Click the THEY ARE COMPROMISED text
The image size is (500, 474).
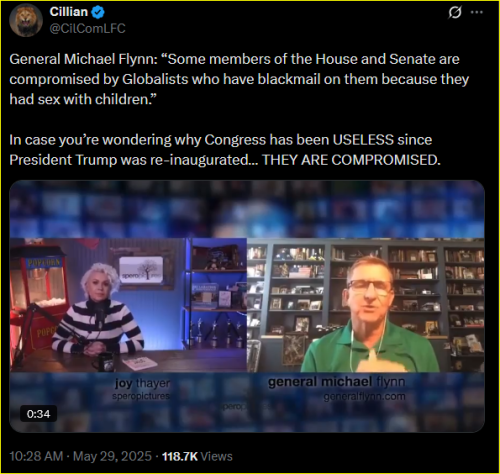[x=351, y=160]
